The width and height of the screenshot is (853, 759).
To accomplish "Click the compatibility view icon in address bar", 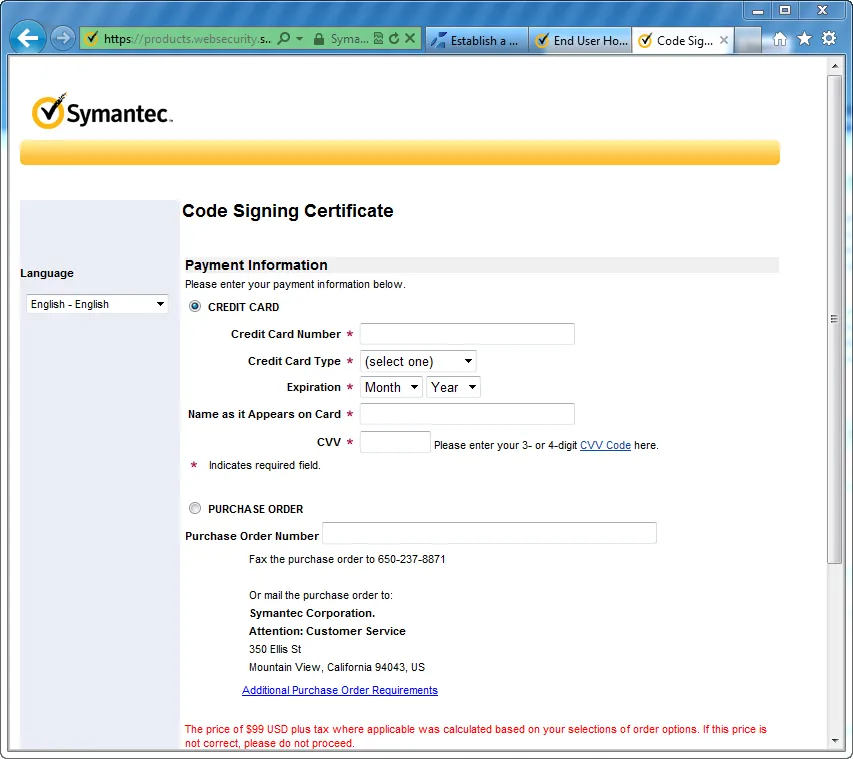I will 379,39.
